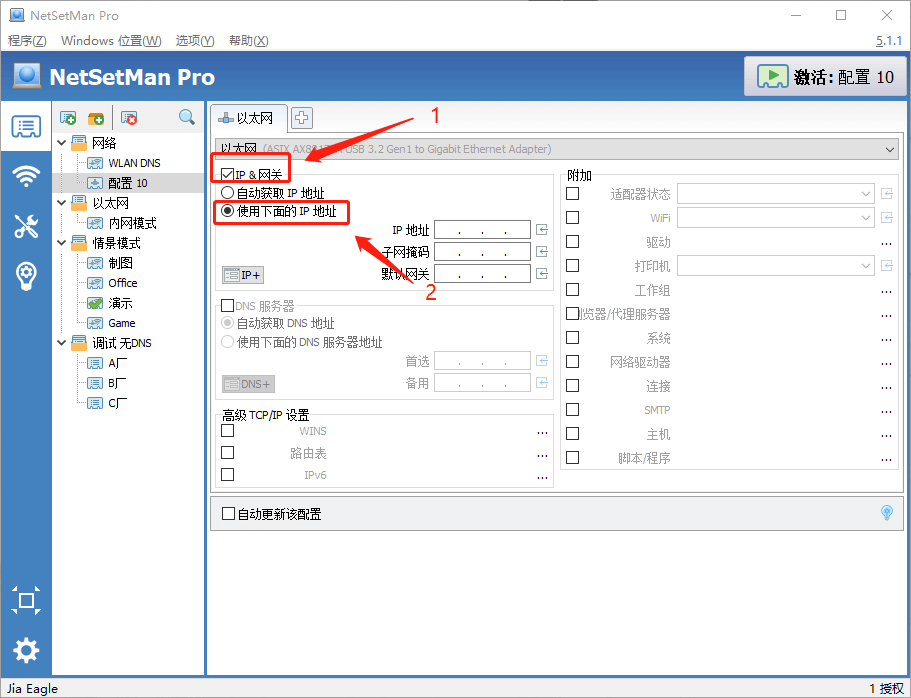Image resolution: width=911 pixels, height=698 pixels.
Task: Select 使用下面的 IP 地址 radio button
Action: pos(228,211)
